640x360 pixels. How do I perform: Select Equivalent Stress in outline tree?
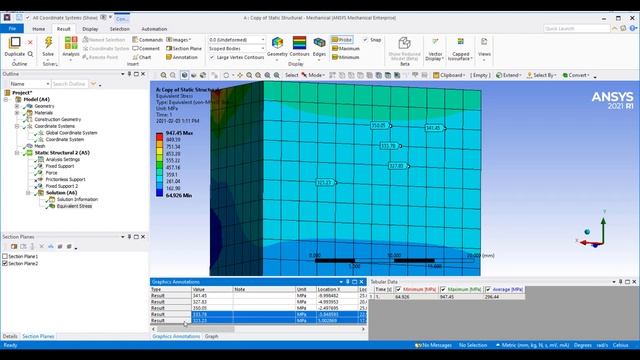pos(74,206)
